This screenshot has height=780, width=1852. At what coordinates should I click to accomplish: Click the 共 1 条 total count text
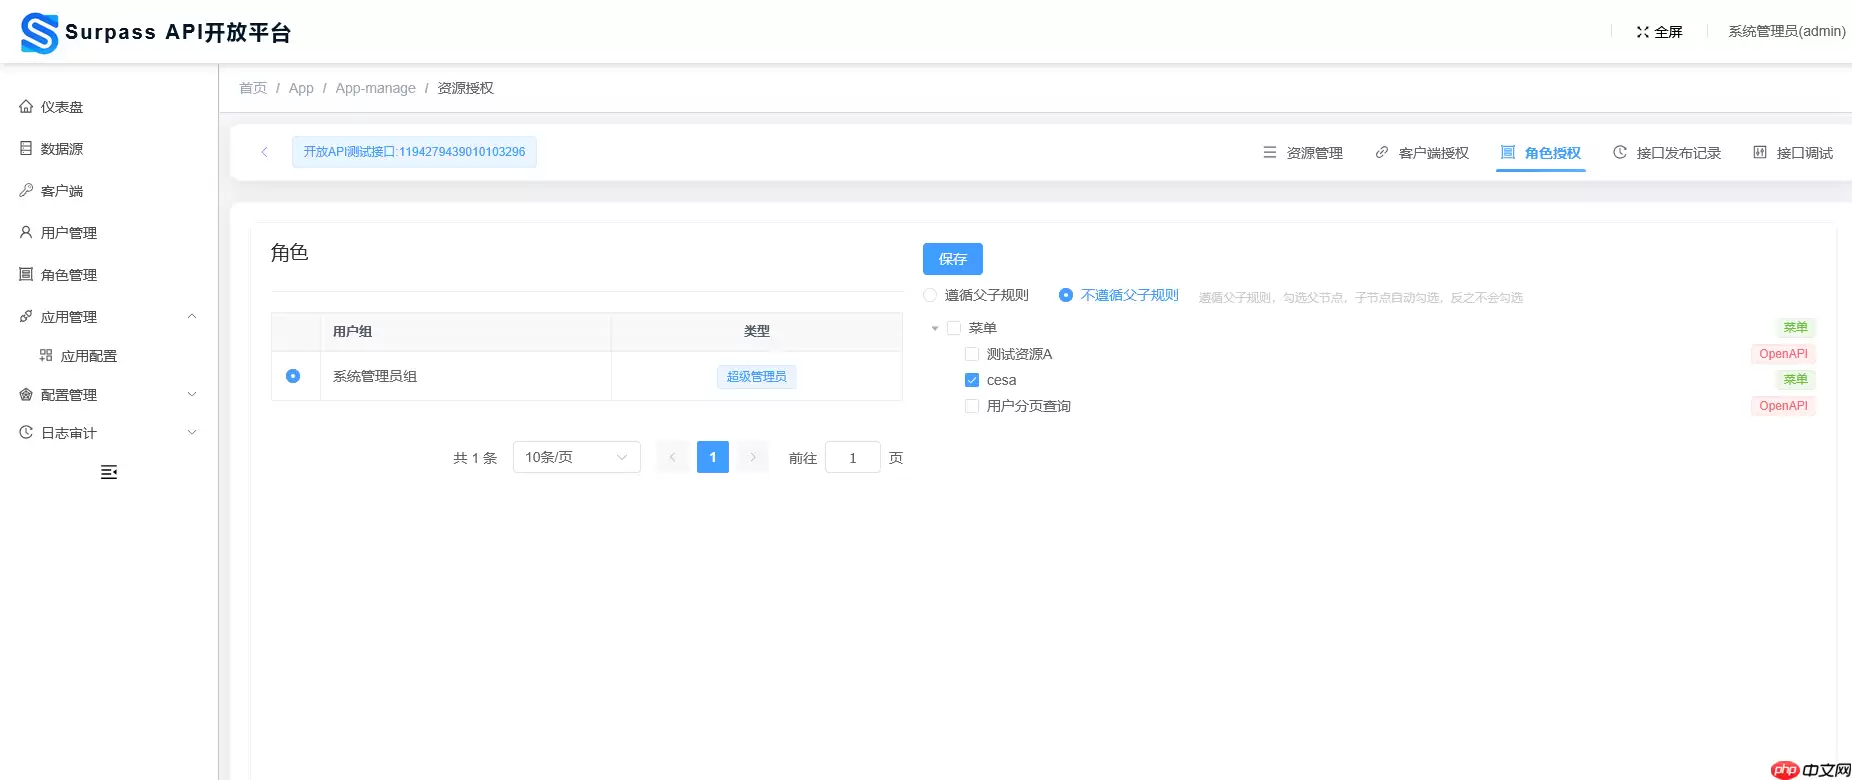[475, 458]
